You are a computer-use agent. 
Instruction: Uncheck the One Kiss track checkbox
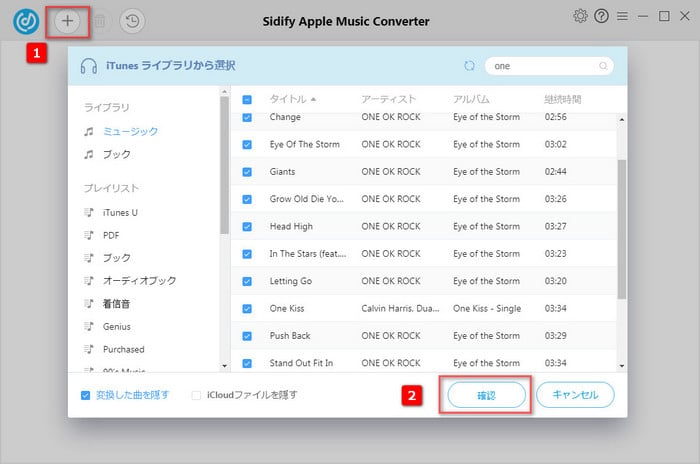coord(247,309)
